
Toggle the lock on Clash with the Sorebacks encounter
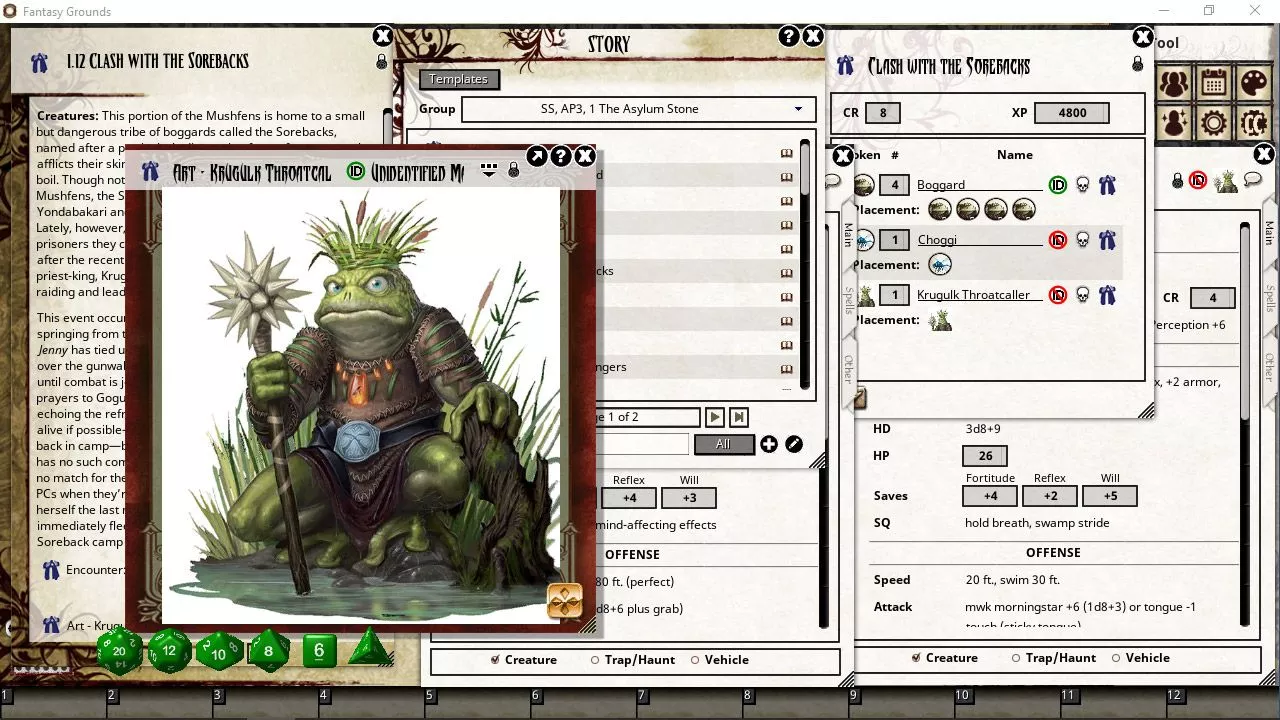(1138, 65)
